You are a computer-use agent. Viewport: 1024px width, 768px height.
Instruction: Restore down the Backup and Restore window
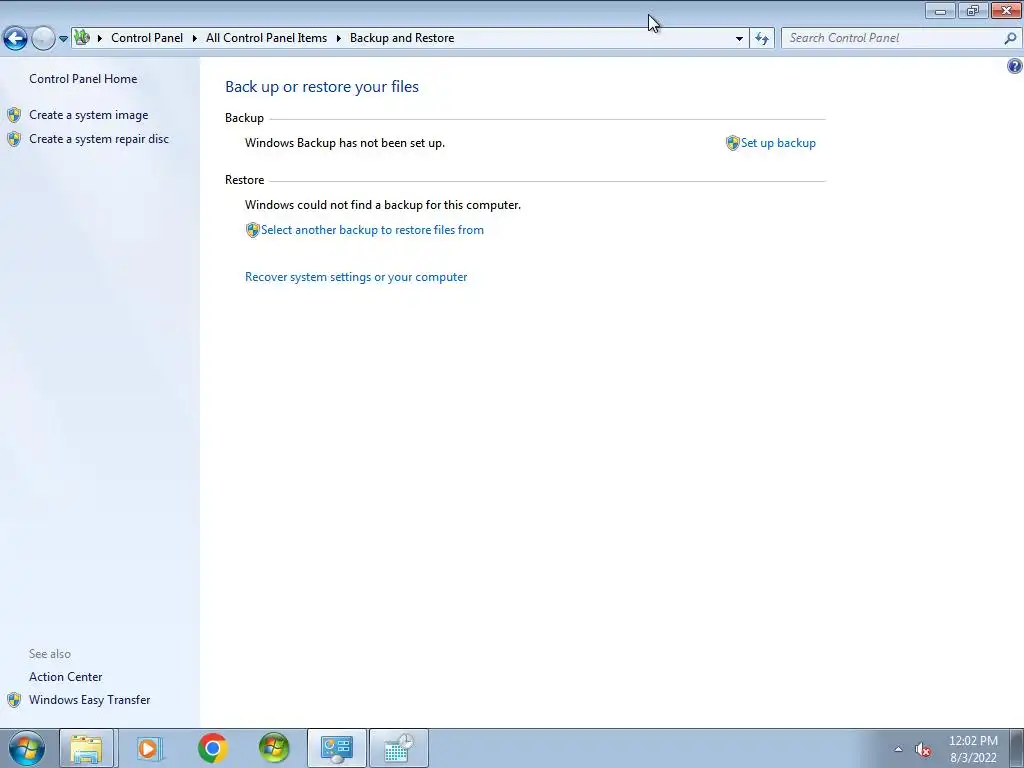973,11
